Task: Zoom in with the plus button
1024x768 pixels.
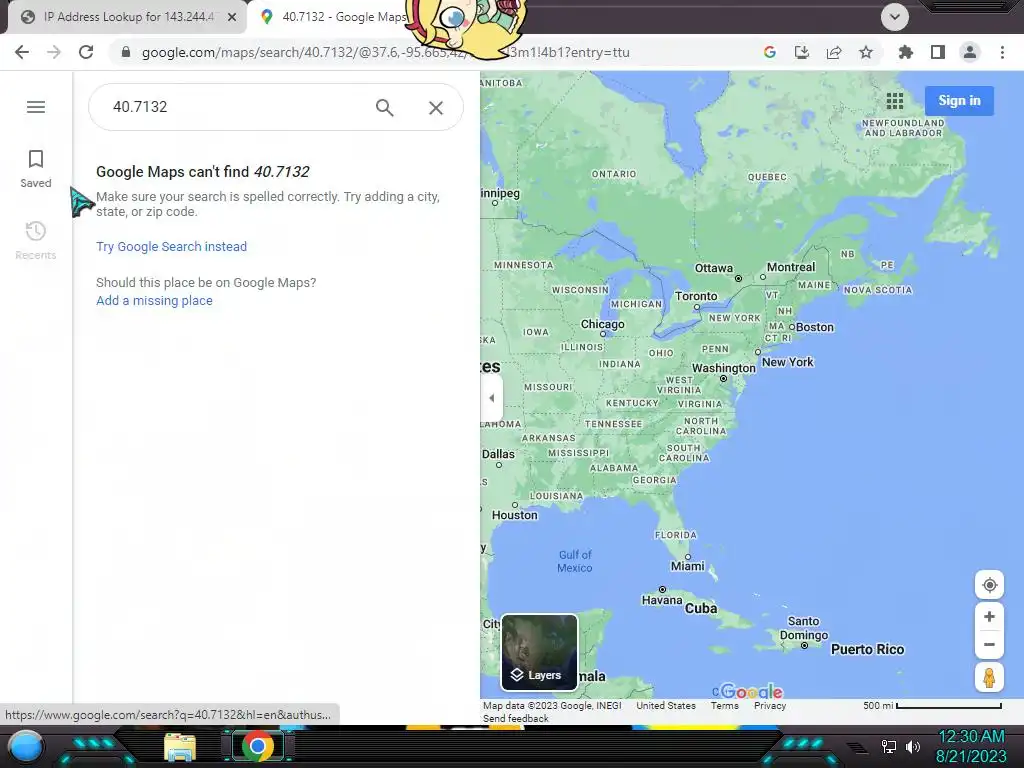Action: (x=989, y=616)
